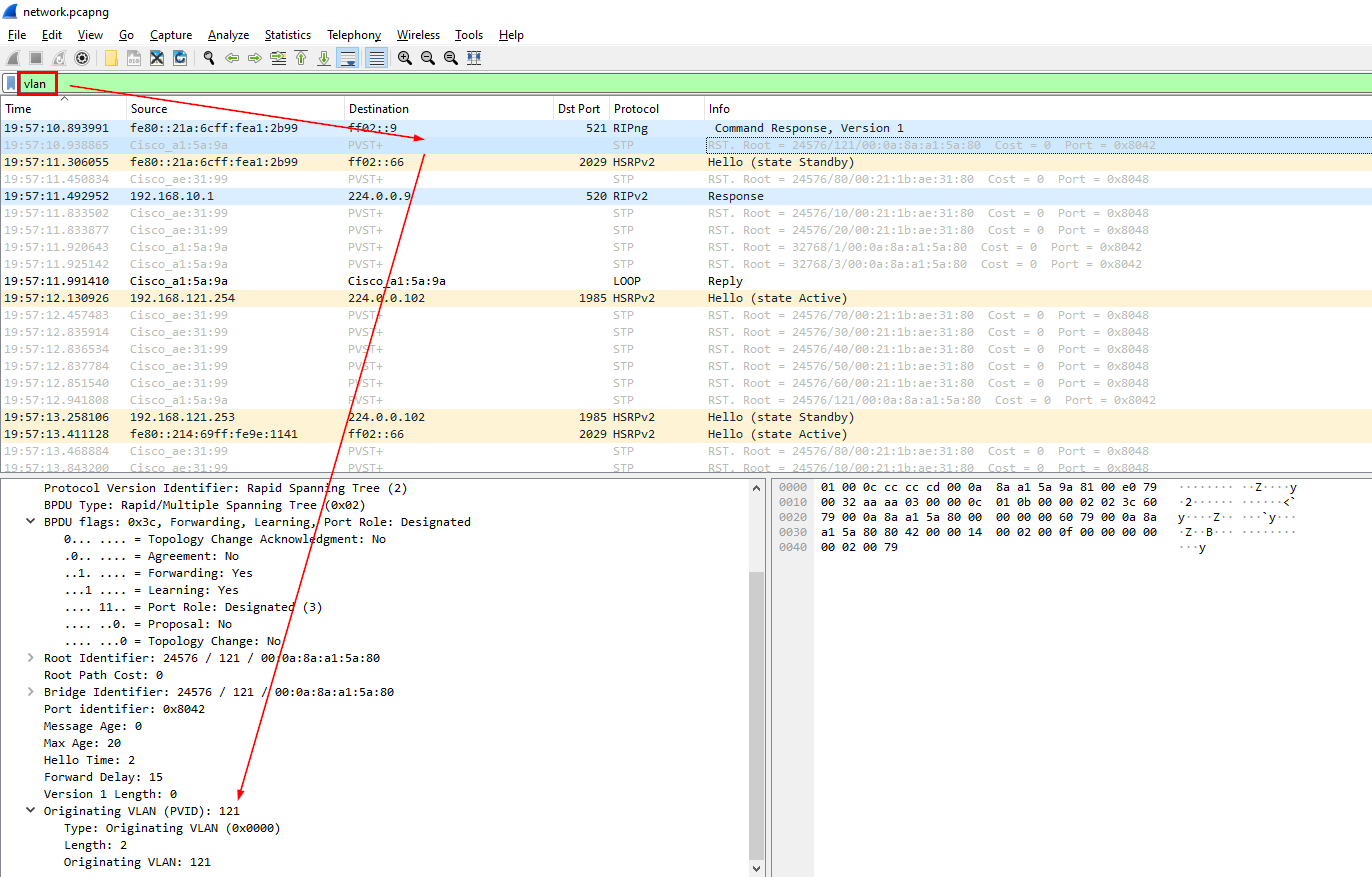Open the capture options gear icon
The height and width of the screenshot is (877, 1372).
tap(82, 58)
